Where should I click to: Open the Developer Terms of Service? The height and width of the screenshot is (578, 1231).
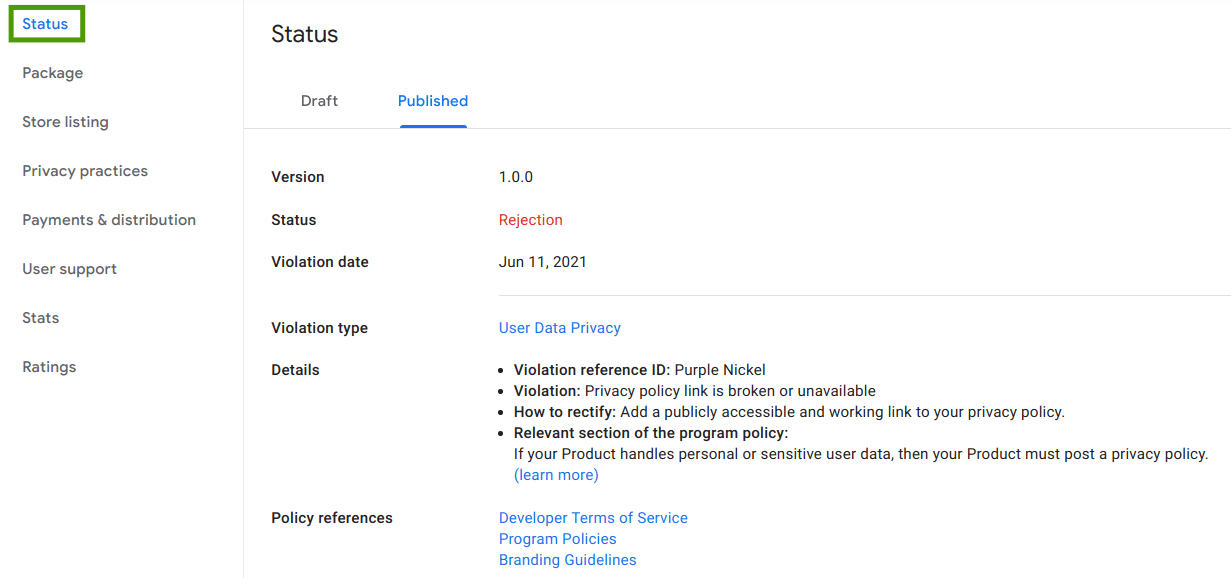[593, 517]
